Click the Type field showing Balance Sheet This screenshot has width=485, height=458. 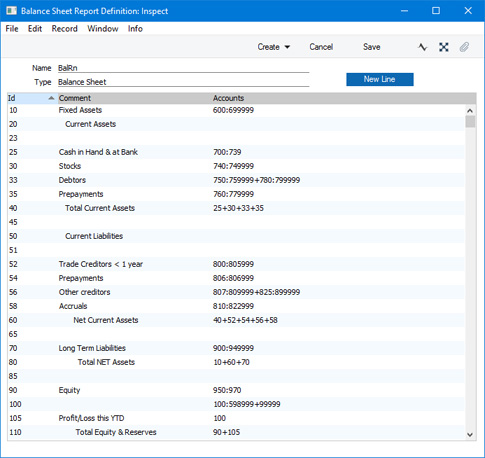[x=183, y=82]
